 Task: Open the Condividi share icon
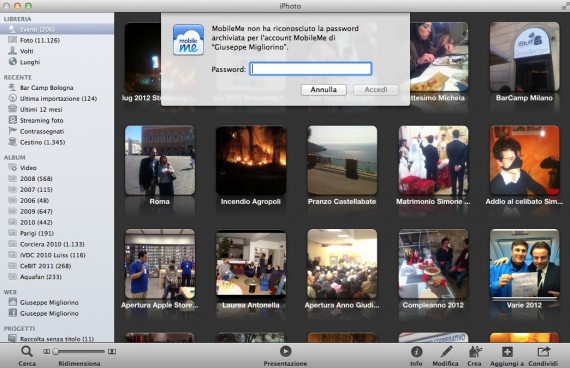[543, 352]
